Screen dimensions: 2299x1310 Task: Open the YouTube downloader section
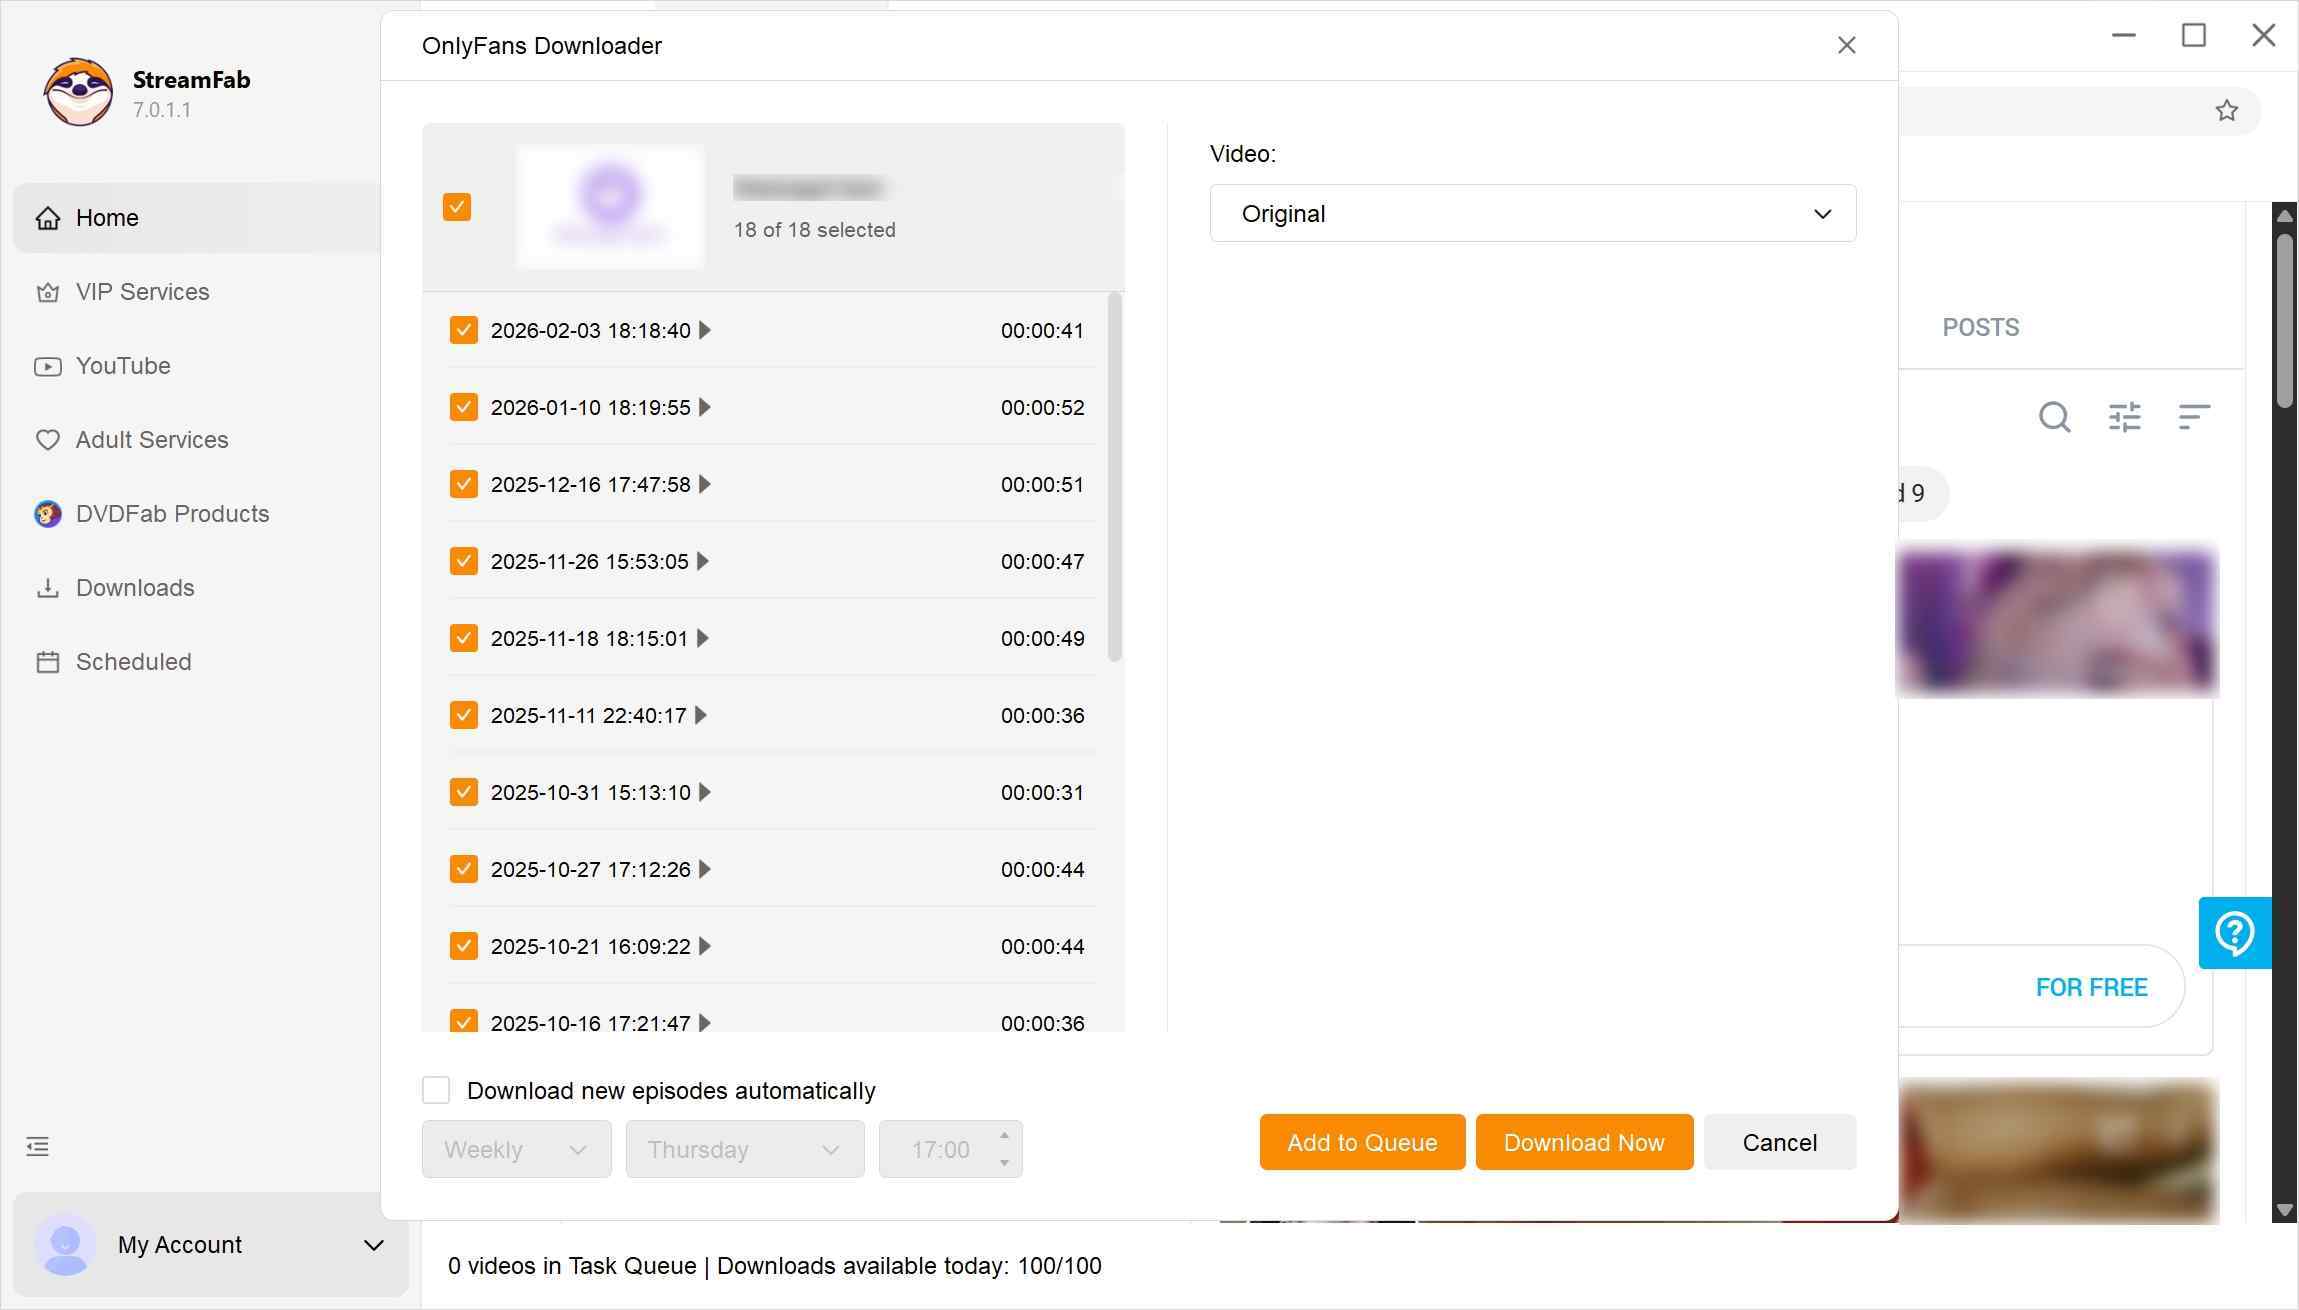point(122,365)
